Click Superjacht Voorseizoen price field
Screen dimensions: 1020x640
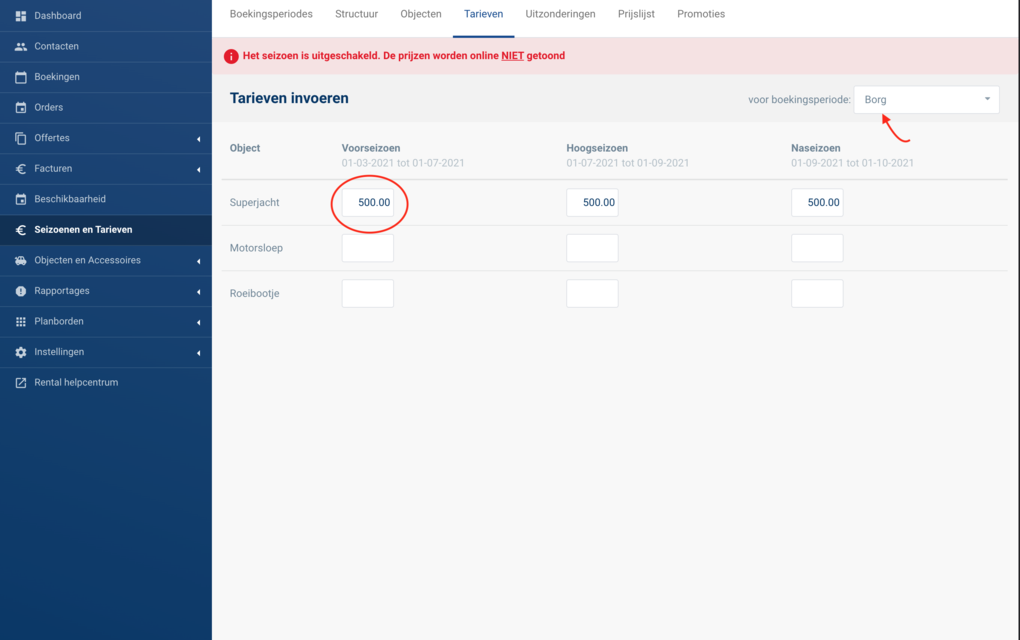coord(368,203)
